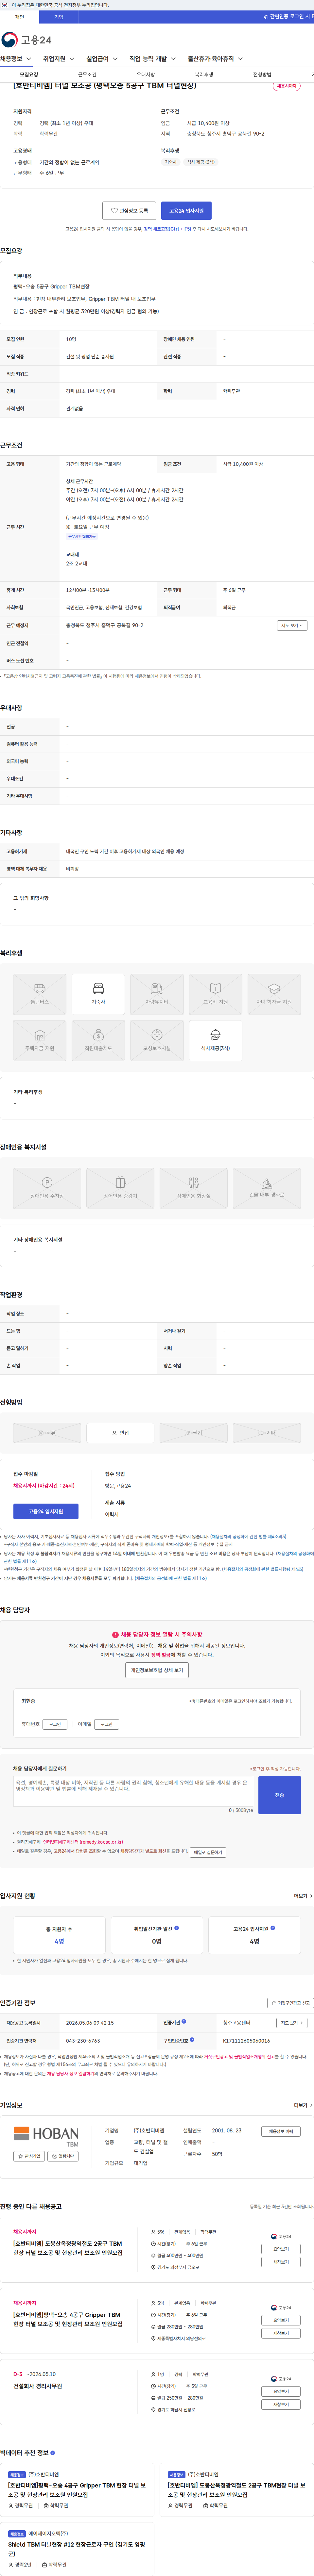Click the 서류 selection method box

click(x=47, y=1433)
